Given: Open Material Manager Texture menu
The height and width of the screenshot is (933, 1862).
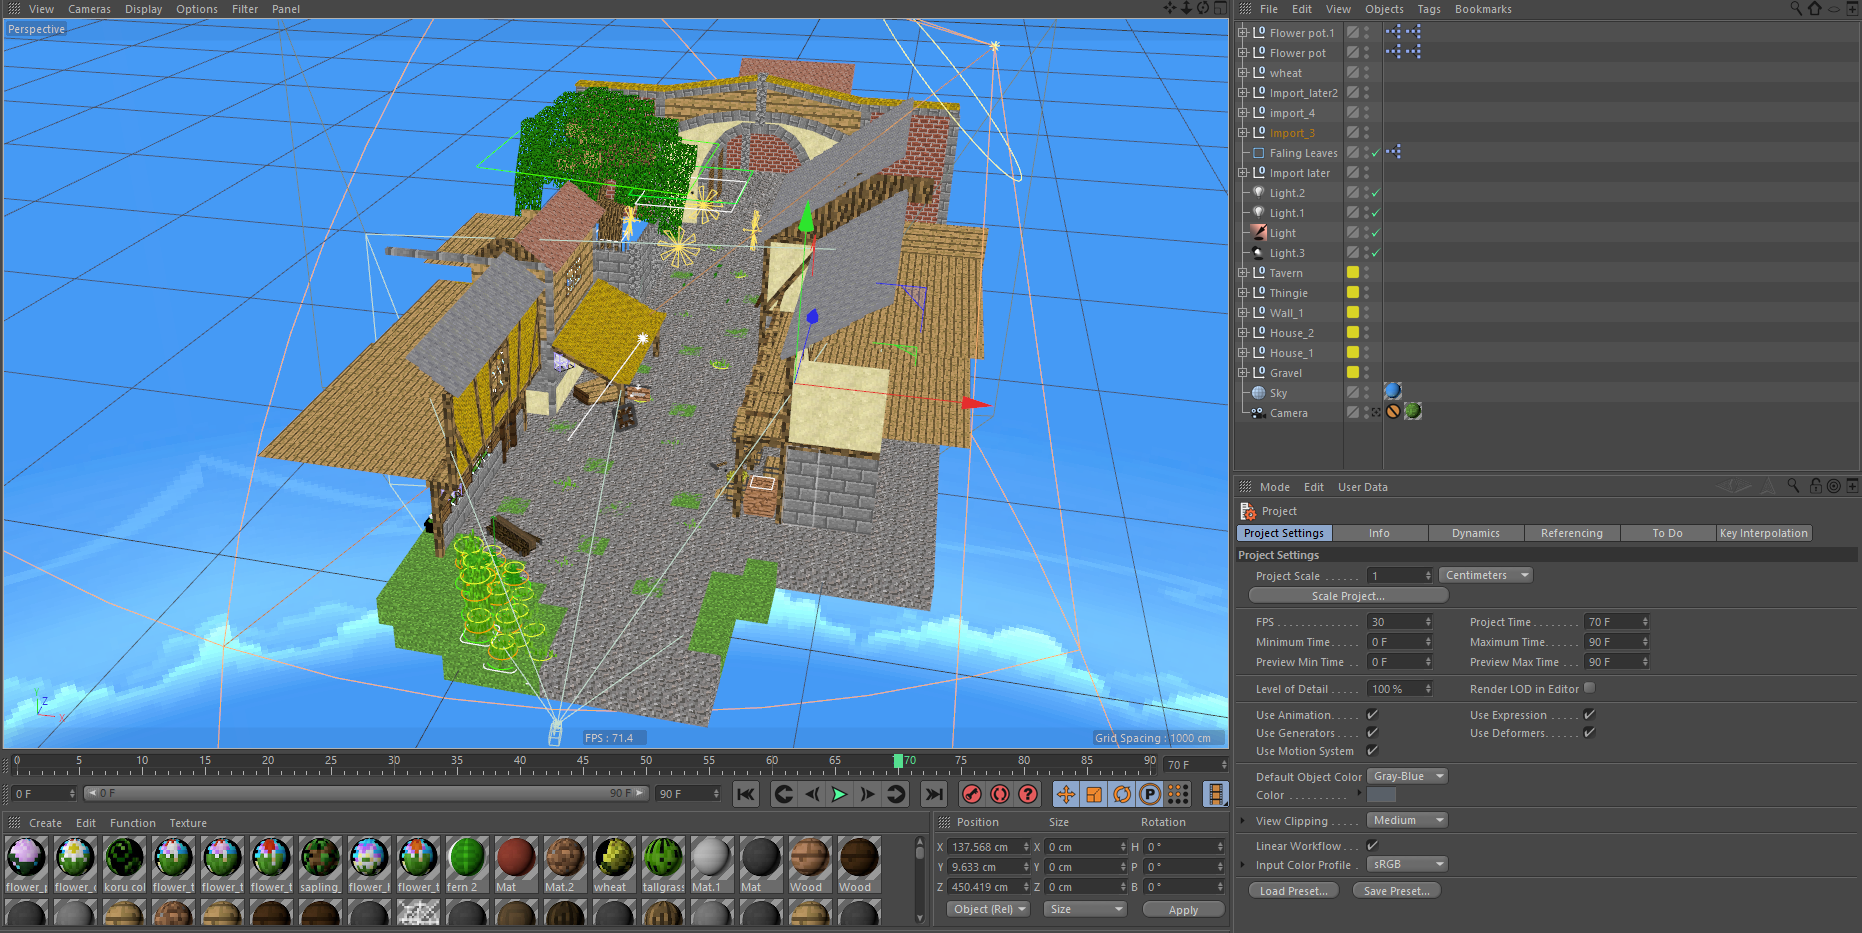Looking at the screenshot, I should click(188, 823).
